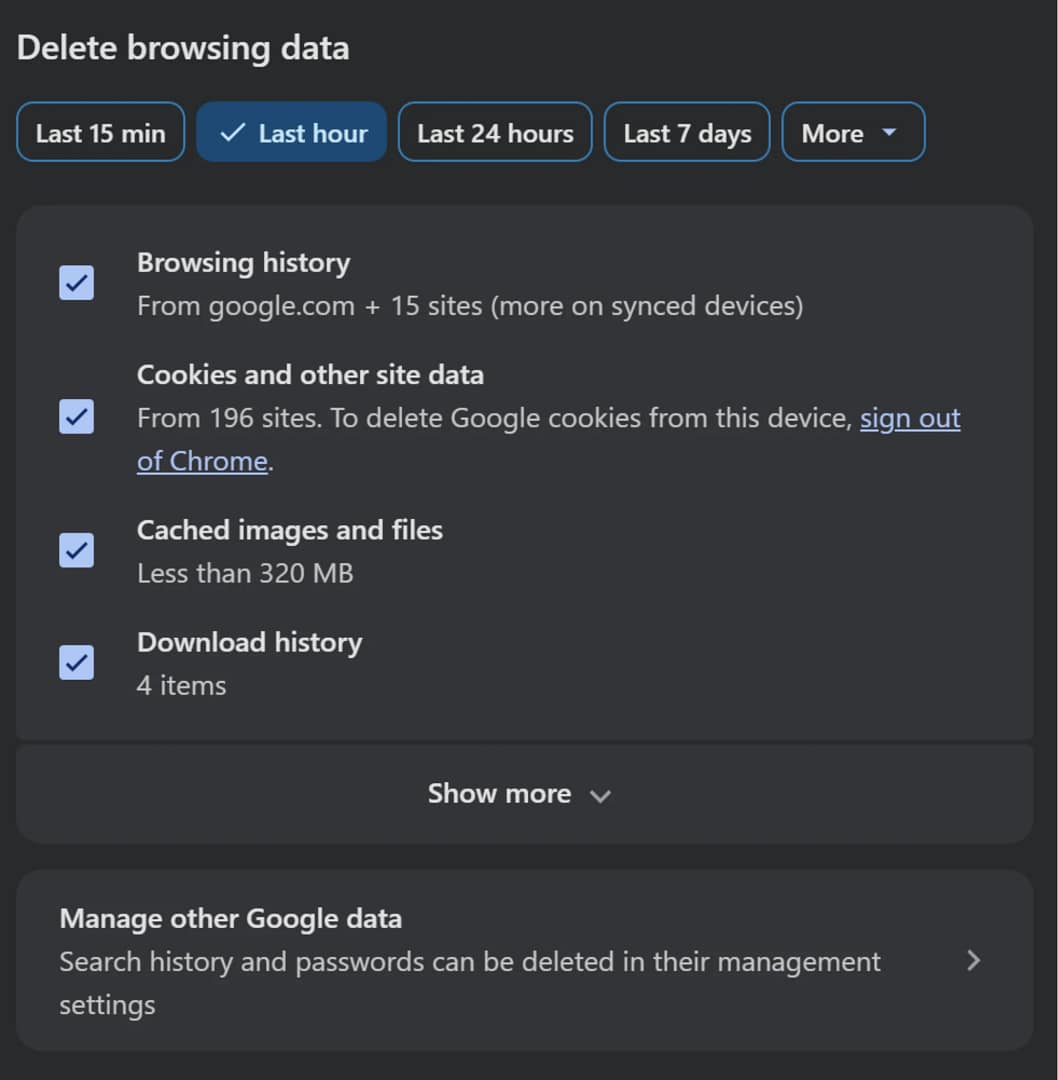Click the Delete browsing data title
Image resolution: width=1058 pixels, height=1080 pixels.
tap(184, 47)
